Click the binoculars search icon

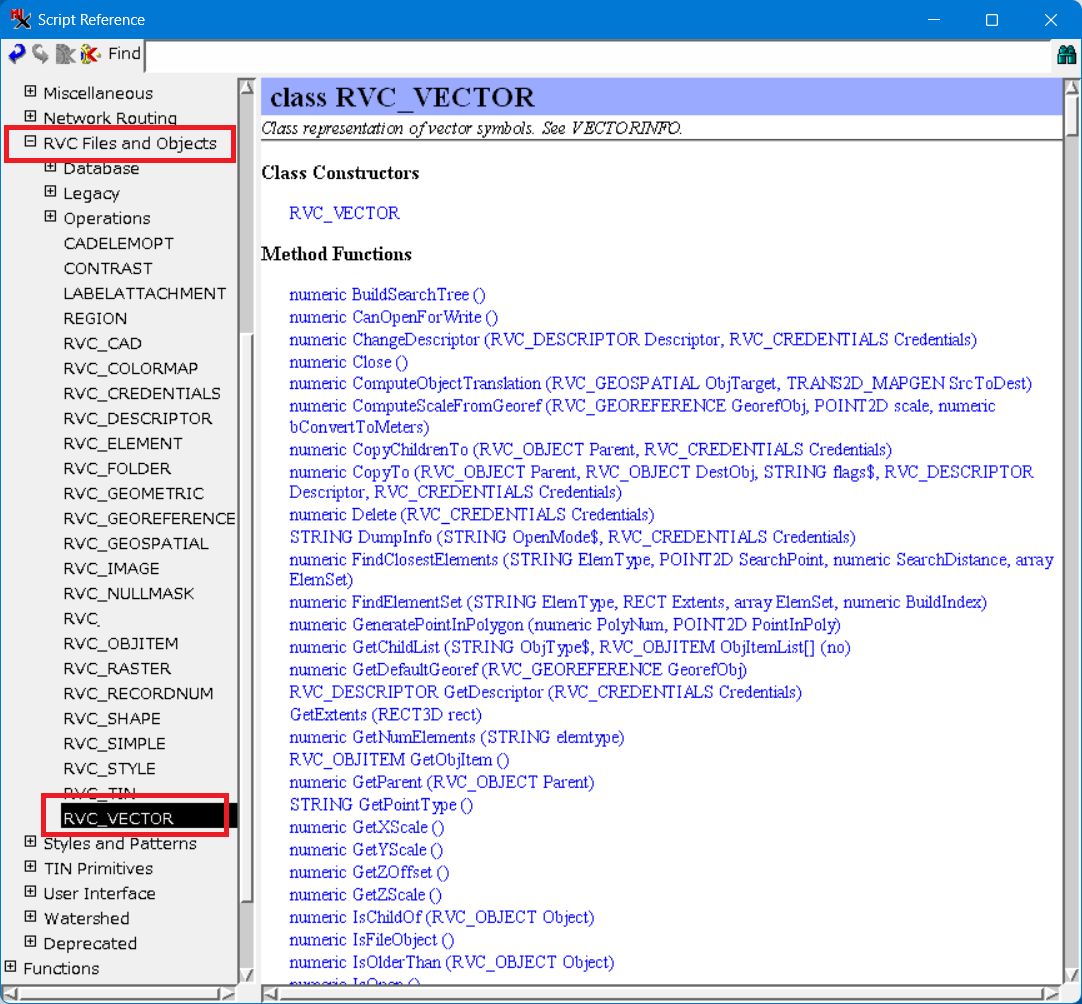click(1066, 55)
